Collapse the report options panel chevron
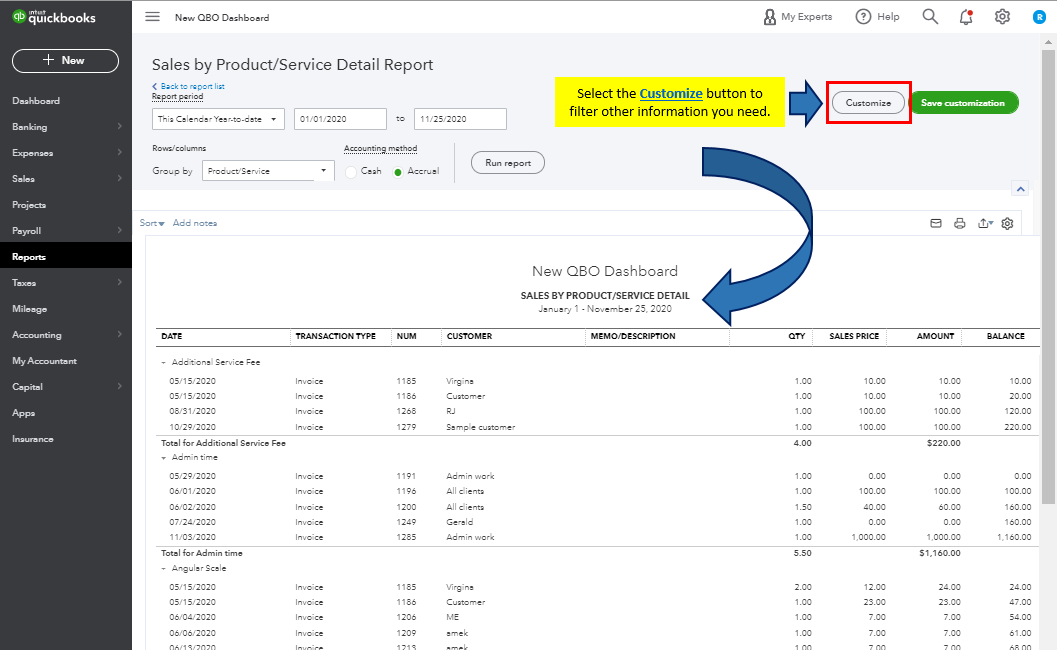 (1021, 189)
